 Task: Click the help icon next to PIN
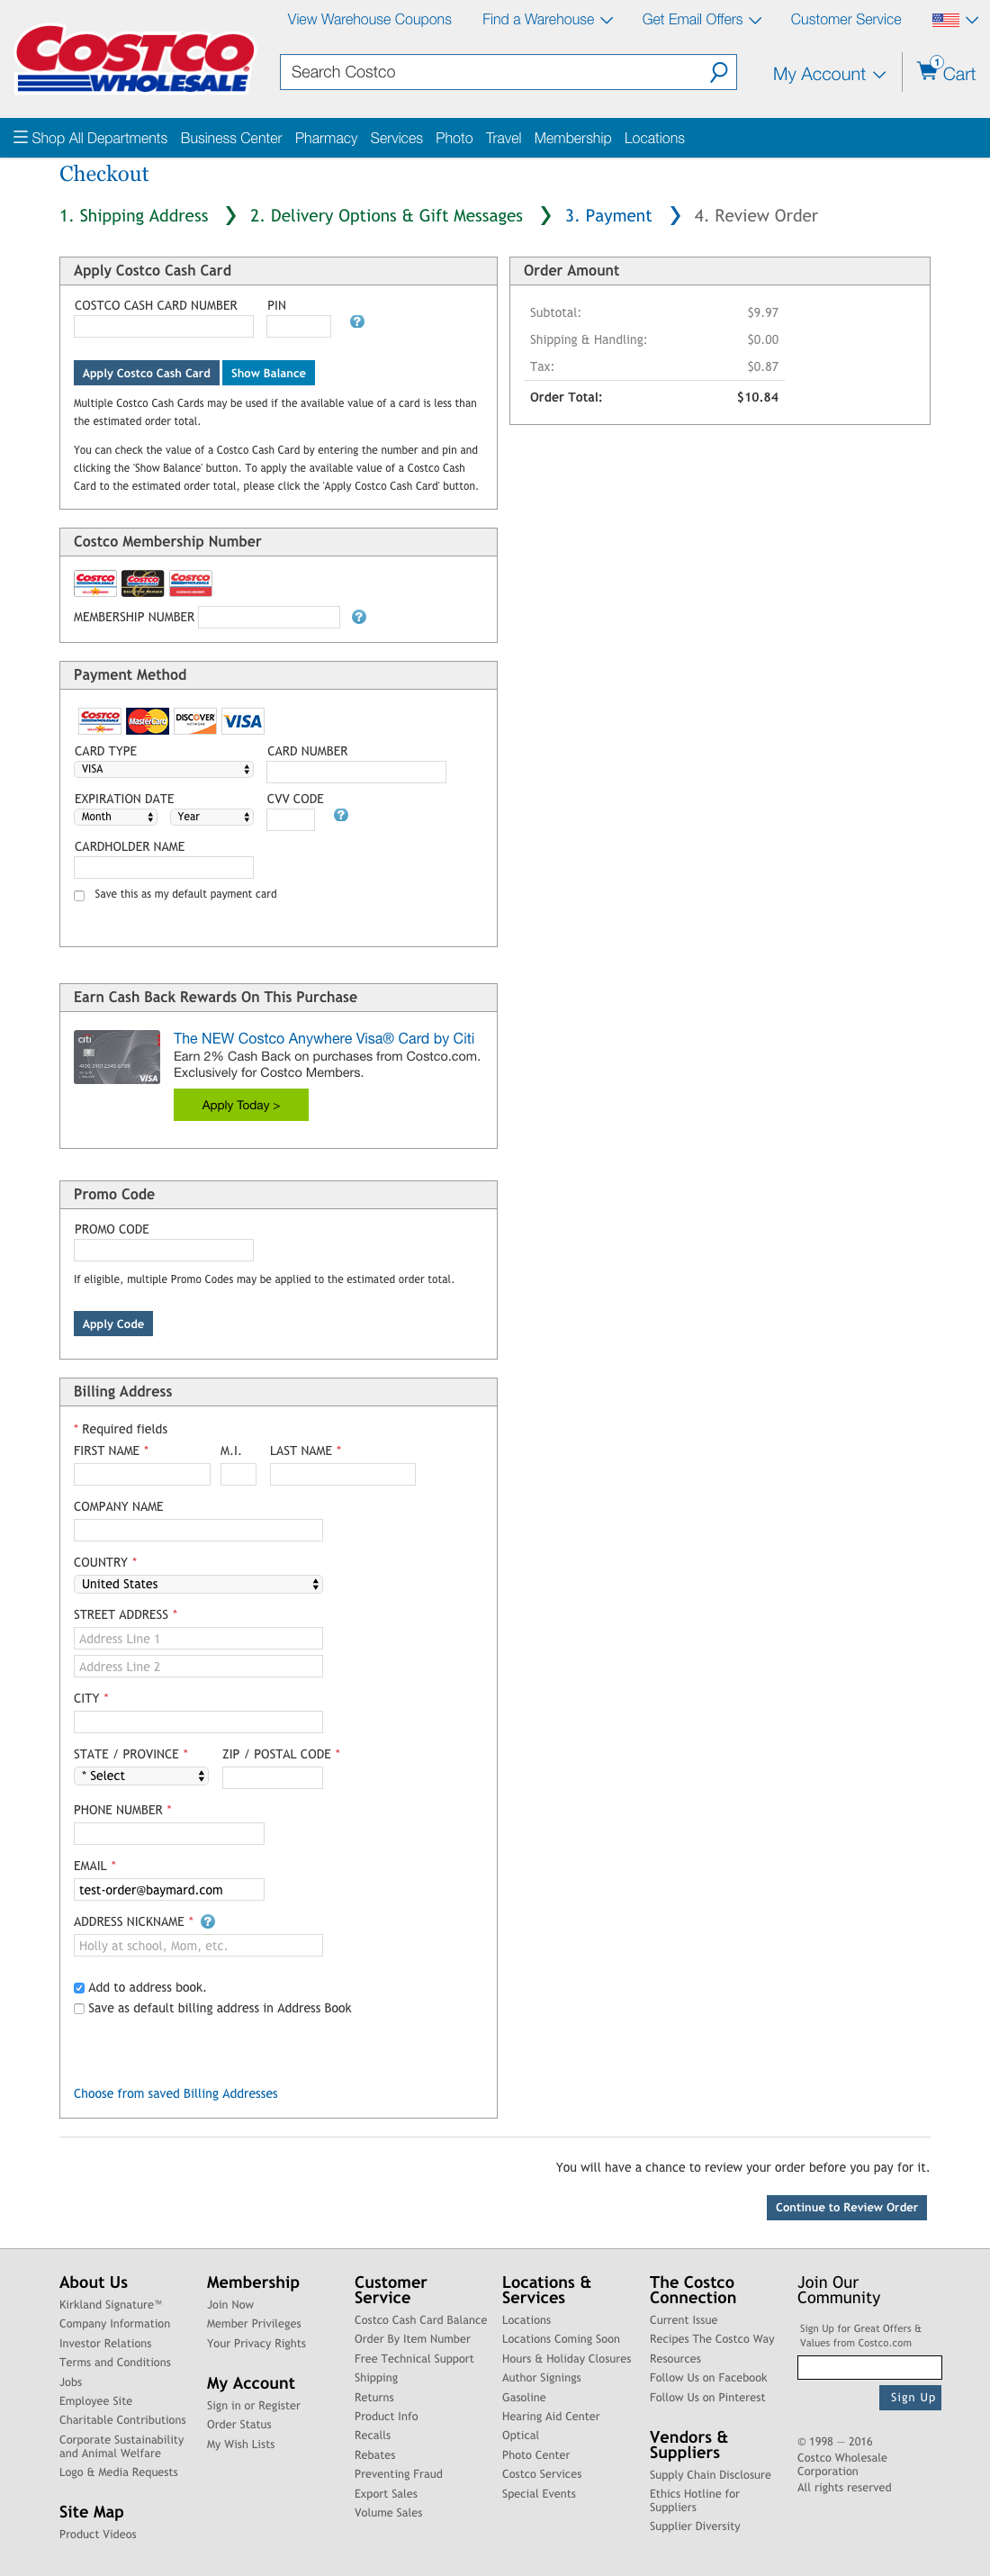[357, 322]
